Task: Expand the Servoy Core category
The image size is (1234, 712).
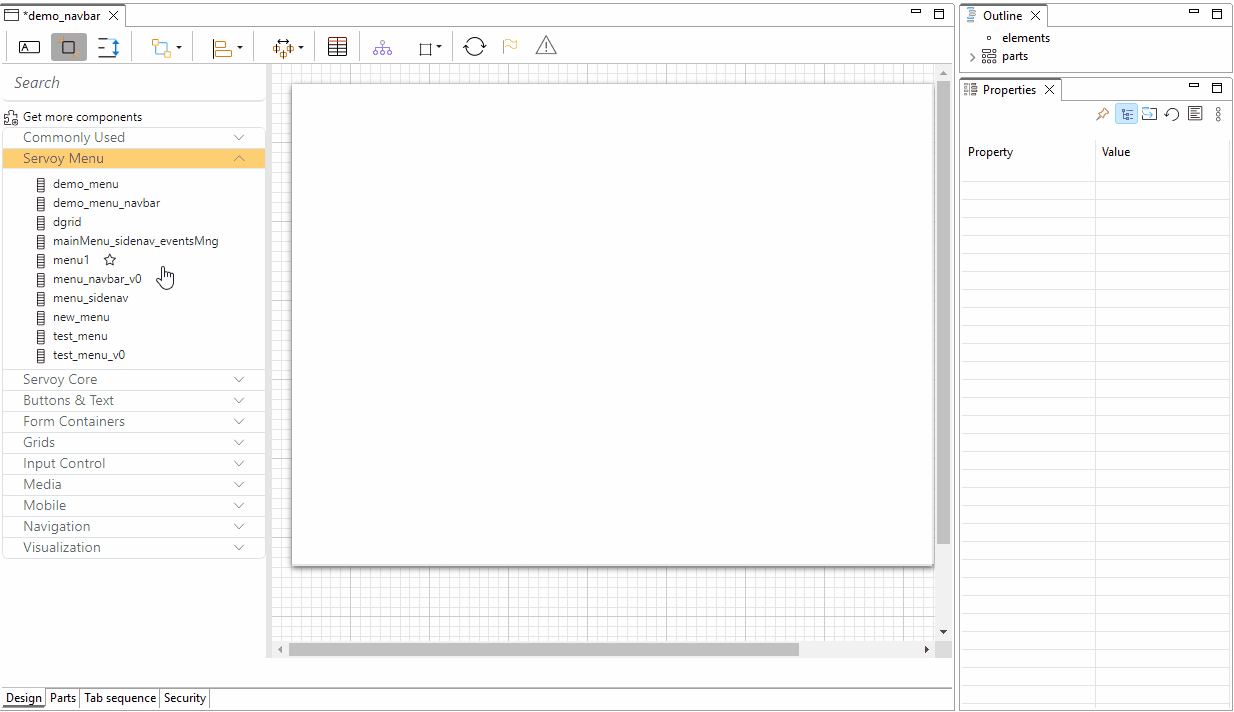Action: click(134, 379)
